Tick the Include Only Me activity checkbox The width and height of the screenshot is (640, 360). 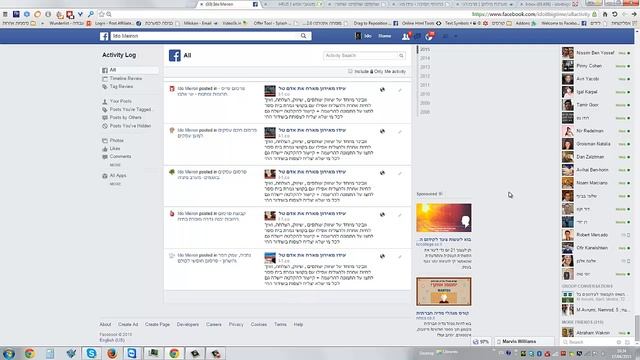click(350, 71)
